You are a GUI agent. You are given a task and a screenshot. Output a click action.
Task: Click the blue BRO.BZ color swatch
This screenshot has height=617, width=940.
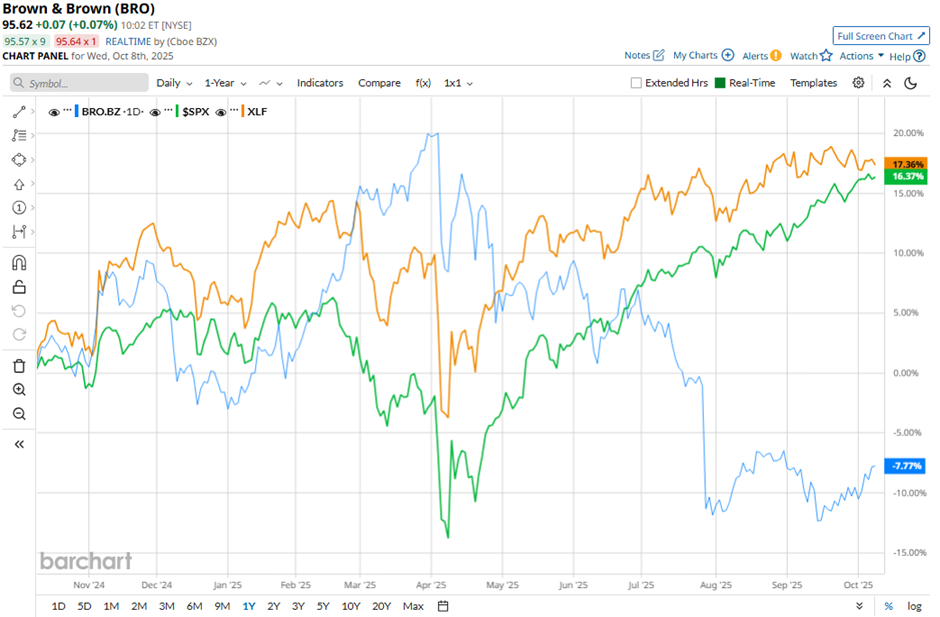(x=77, y=112)
